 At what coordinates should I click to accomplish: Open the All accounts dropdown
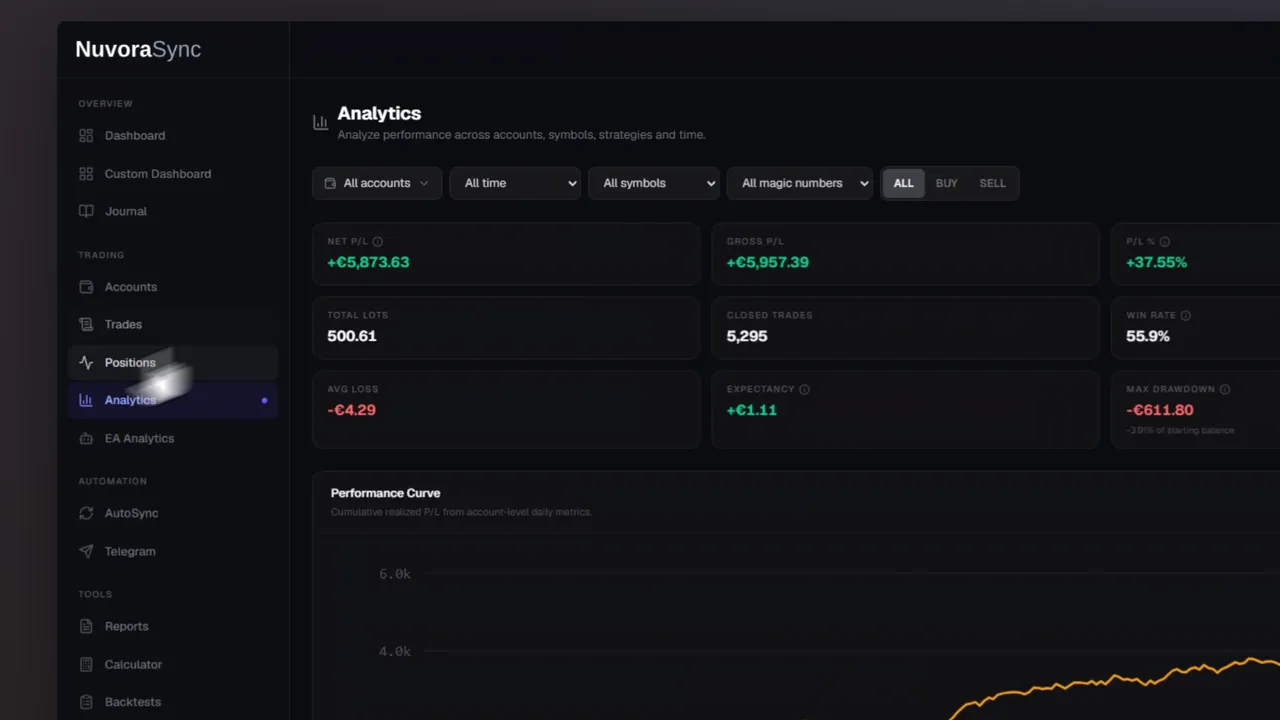pos(377,183)
